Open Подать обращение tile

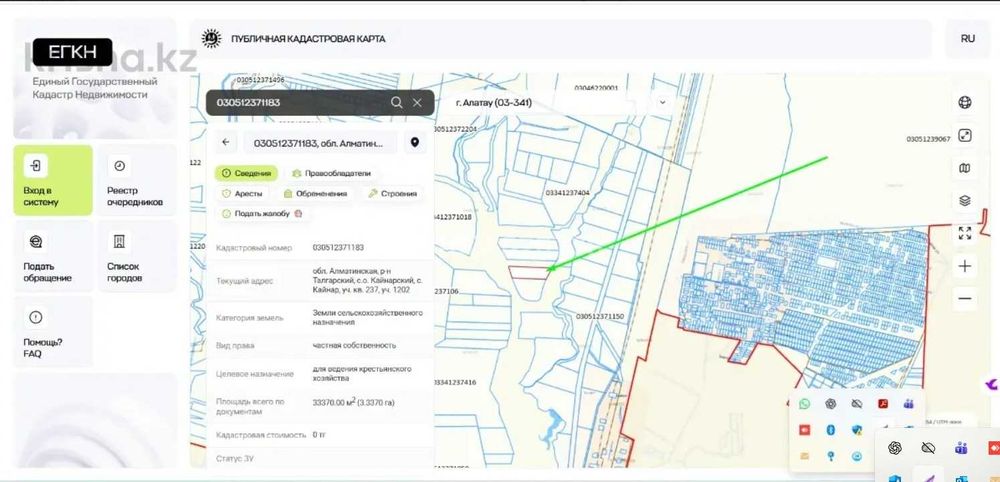(x=53, y=256)
